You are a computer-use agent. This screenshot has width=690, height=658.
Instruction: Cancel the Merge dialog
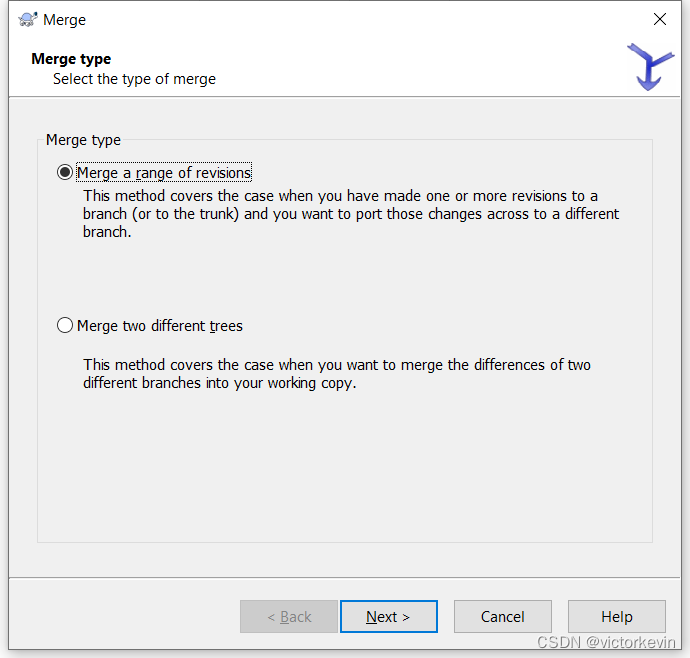503,616
